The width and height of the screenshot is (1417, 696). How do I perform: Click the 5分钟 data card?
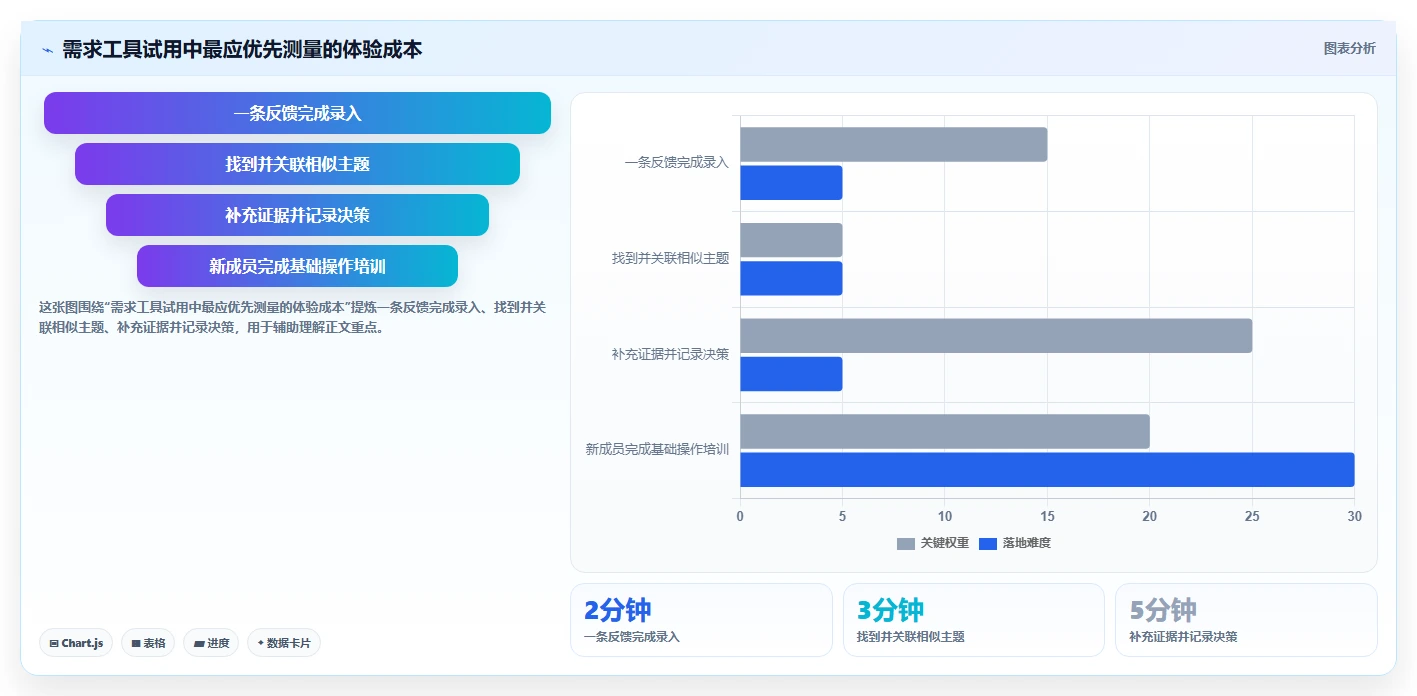pyautogui.click(x=1246, y=620)
